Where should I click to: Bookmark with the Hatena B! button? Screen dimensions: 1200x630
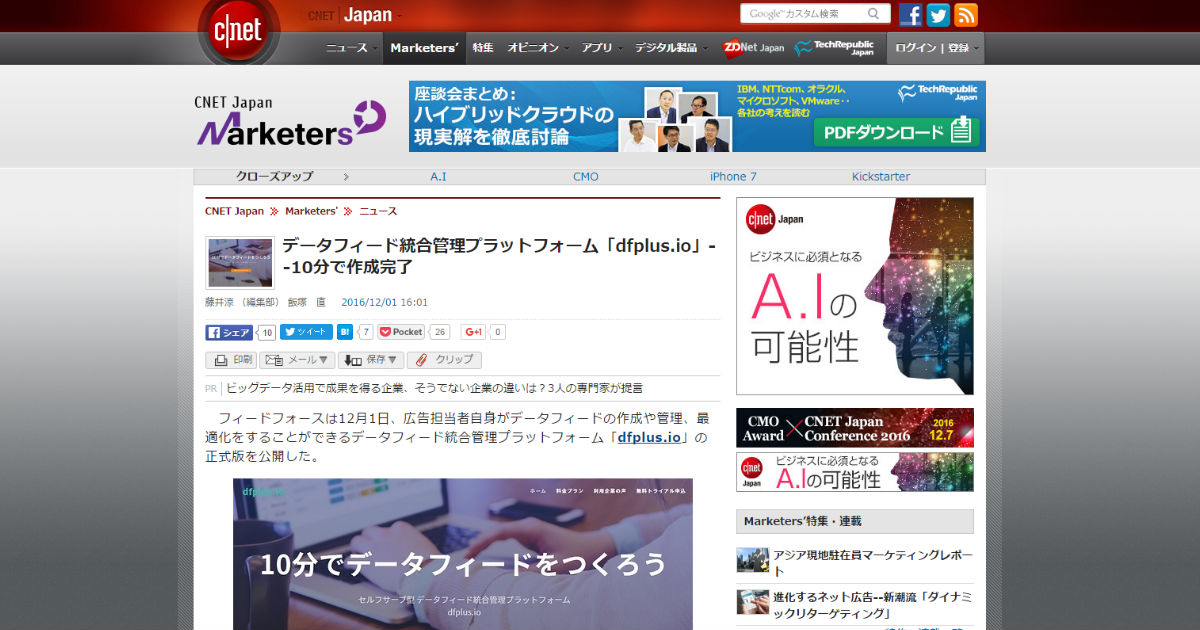point(345,332)
